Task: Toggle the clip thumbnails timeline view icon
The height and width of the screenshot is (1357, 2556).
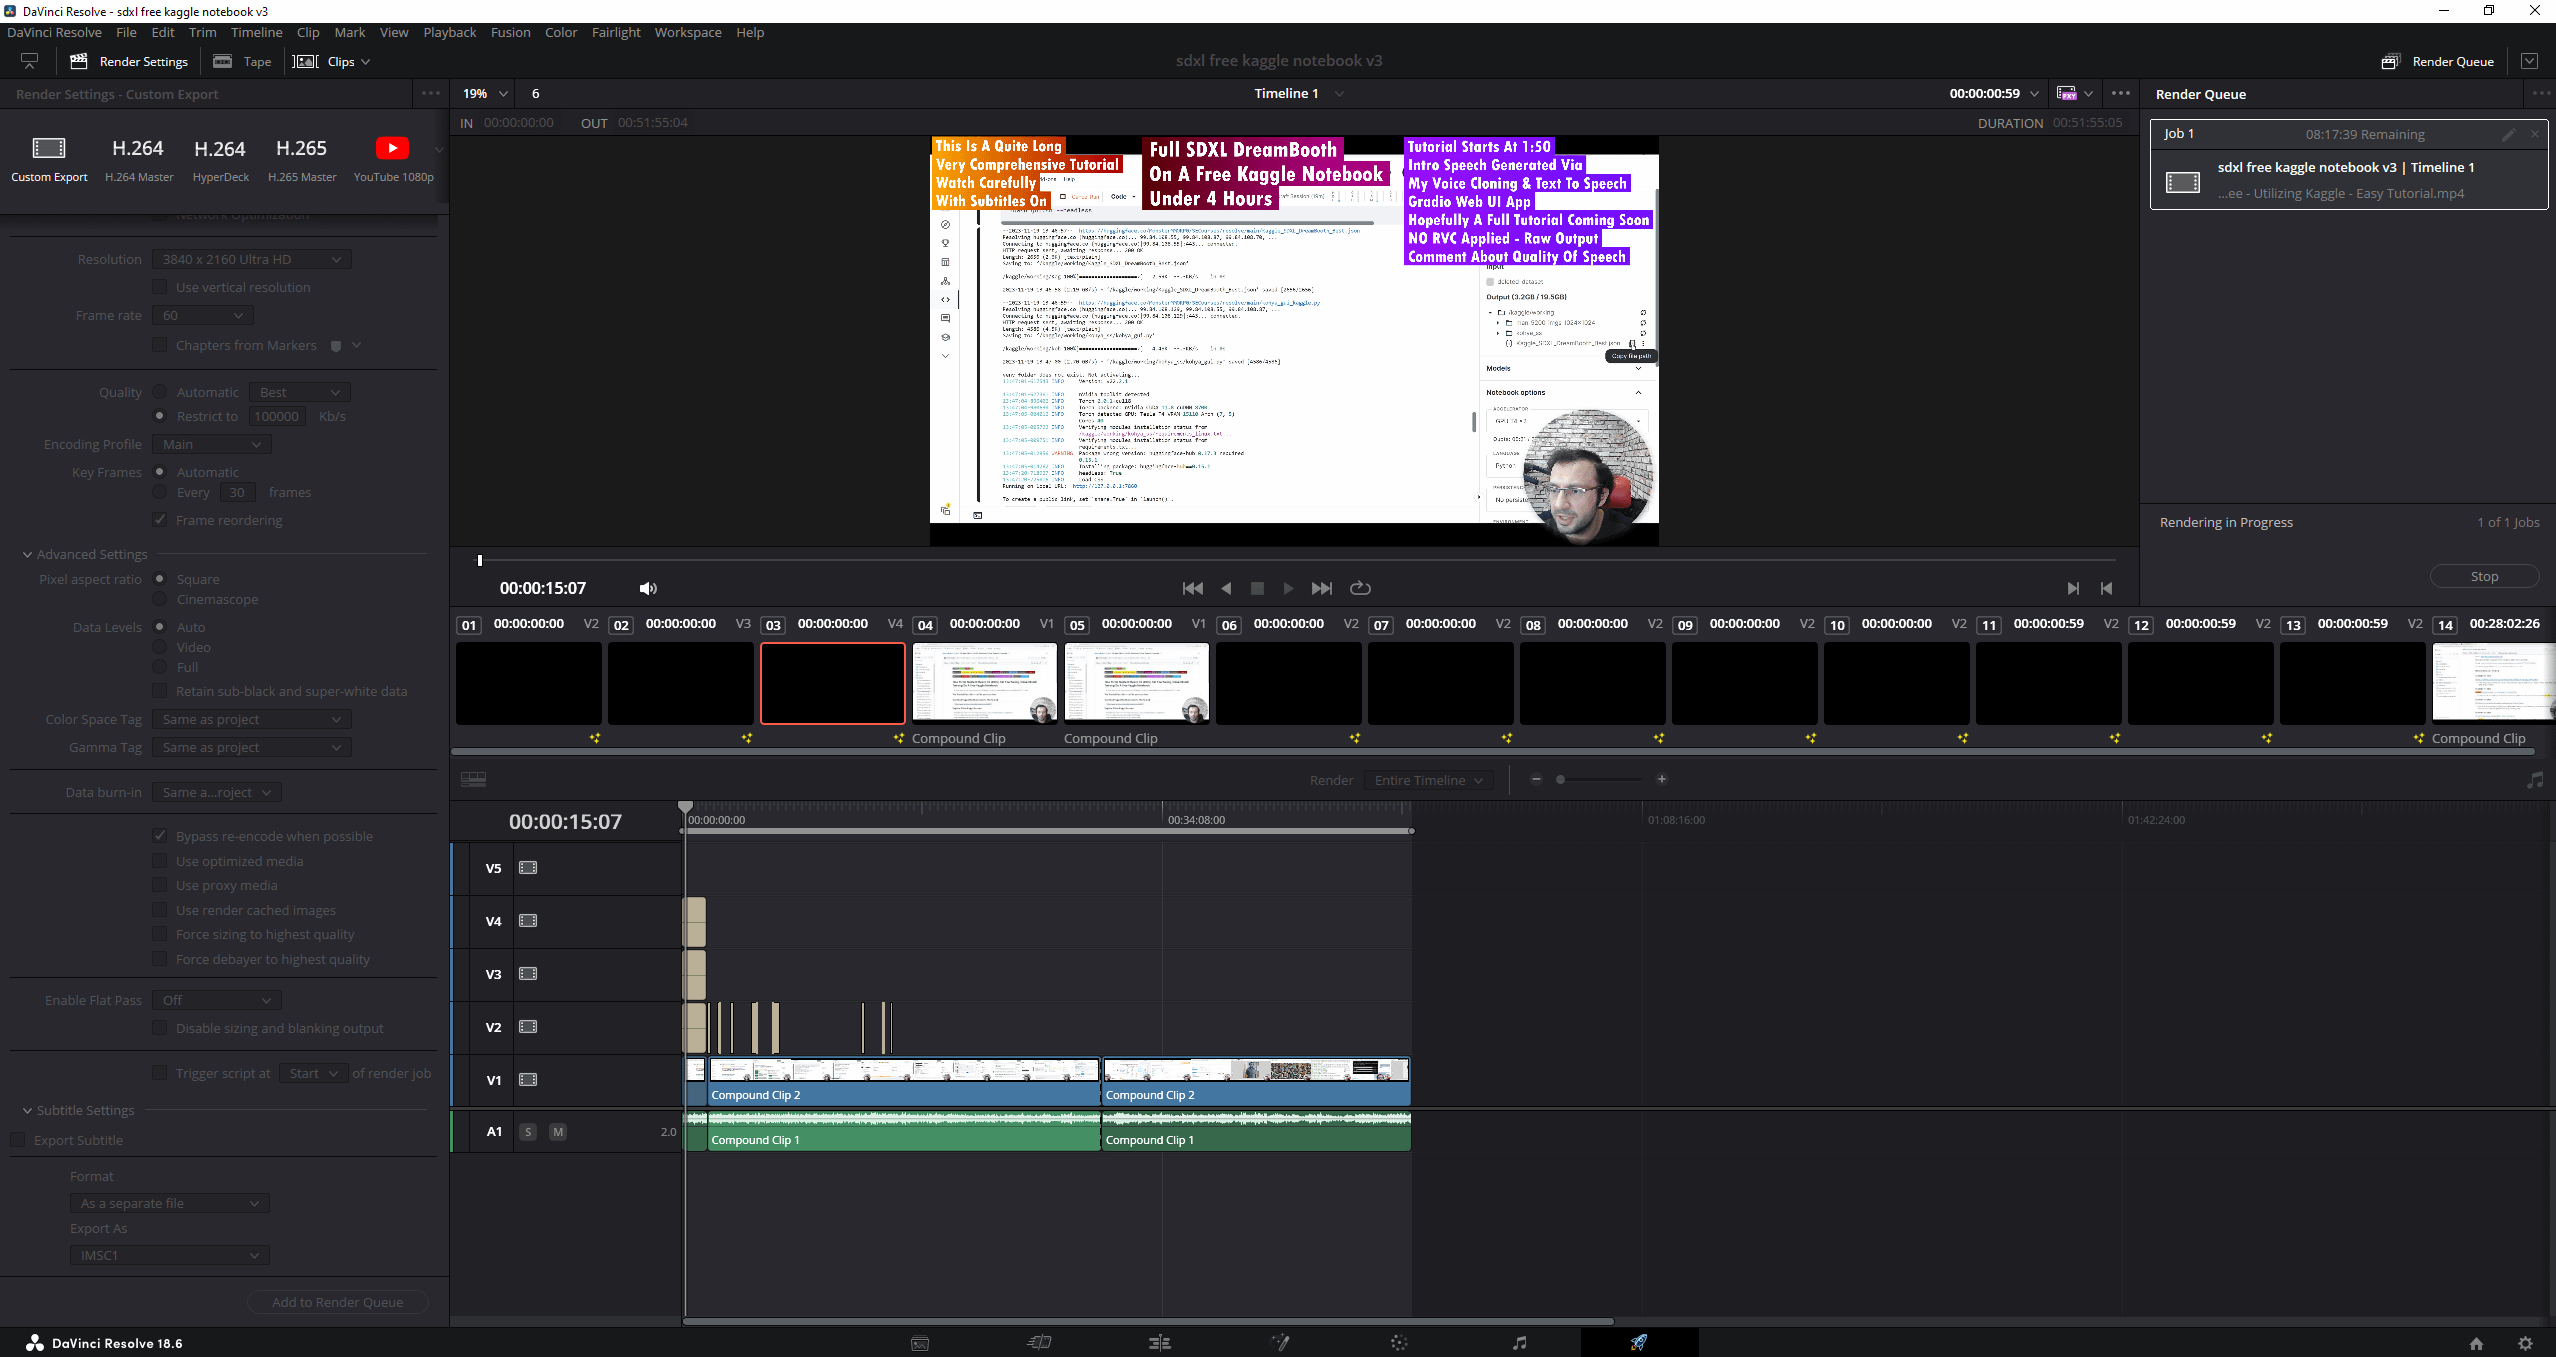Action: 474,779
